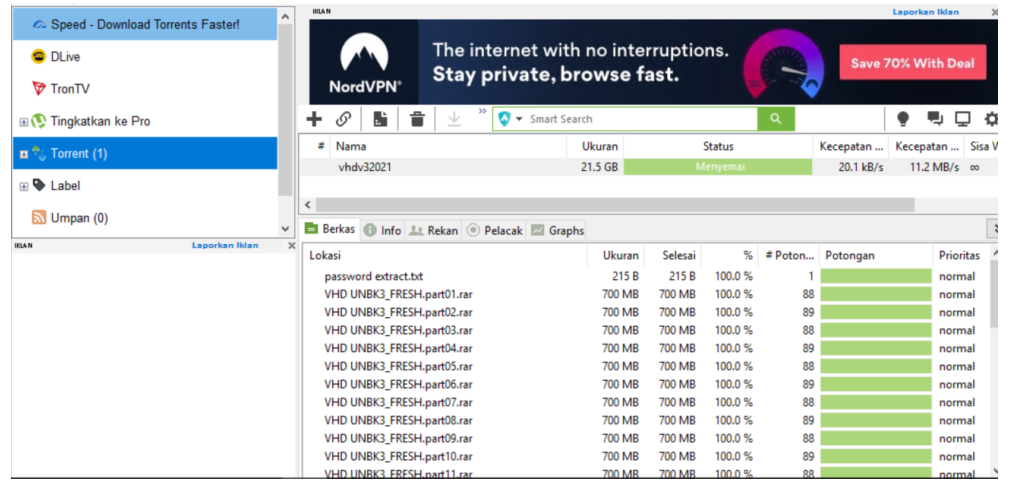Screen dimensions: 1015x486
Task: Click the toolbar overflow double-chevron
Action: coord(482,111)
